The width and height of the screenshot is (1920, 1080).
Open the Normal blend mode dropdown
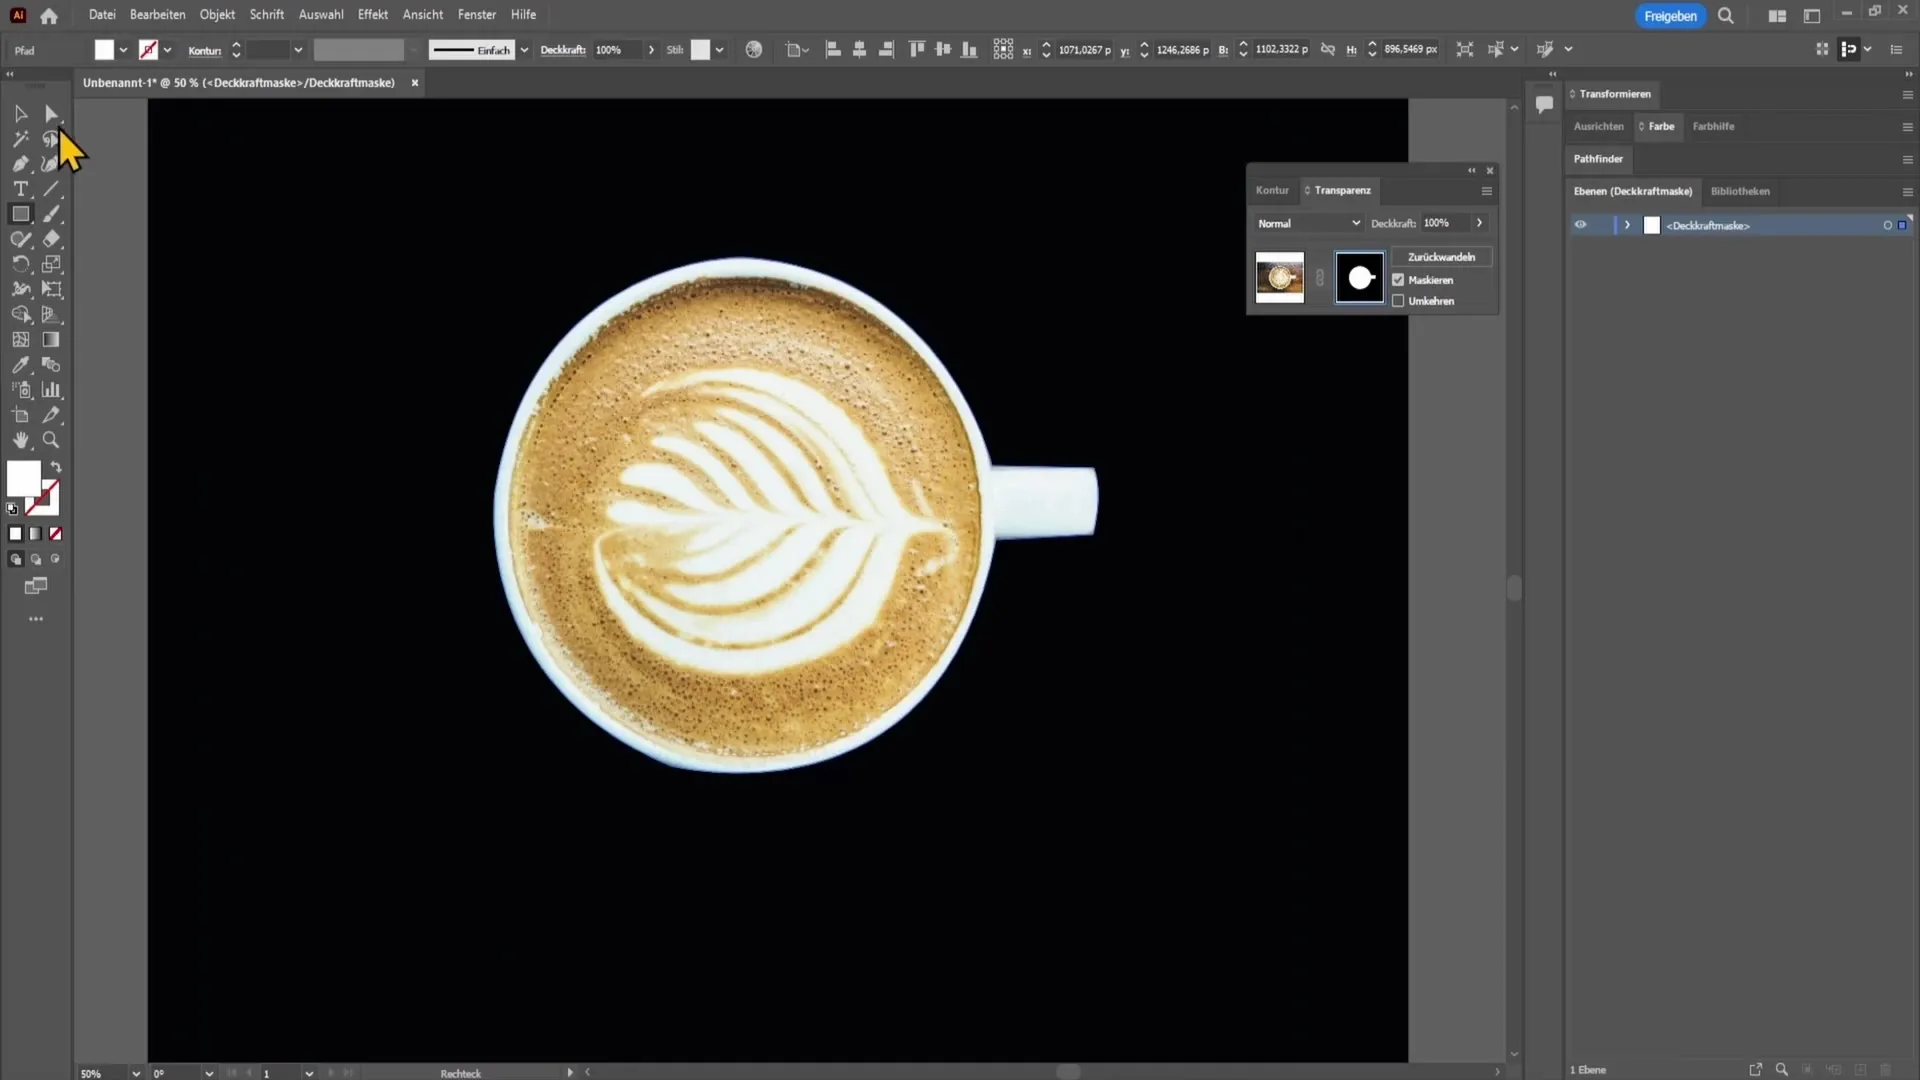point(1309,223)
